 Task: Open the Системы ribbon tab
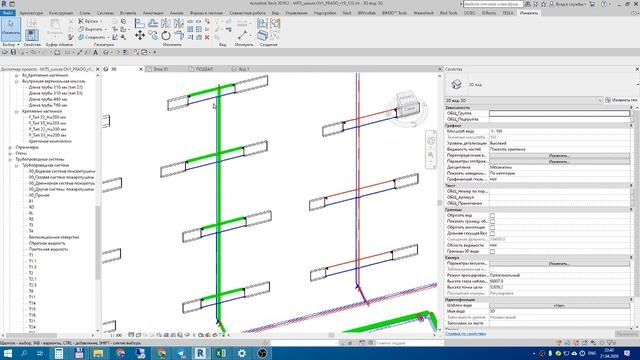click(x=105, y=13)
